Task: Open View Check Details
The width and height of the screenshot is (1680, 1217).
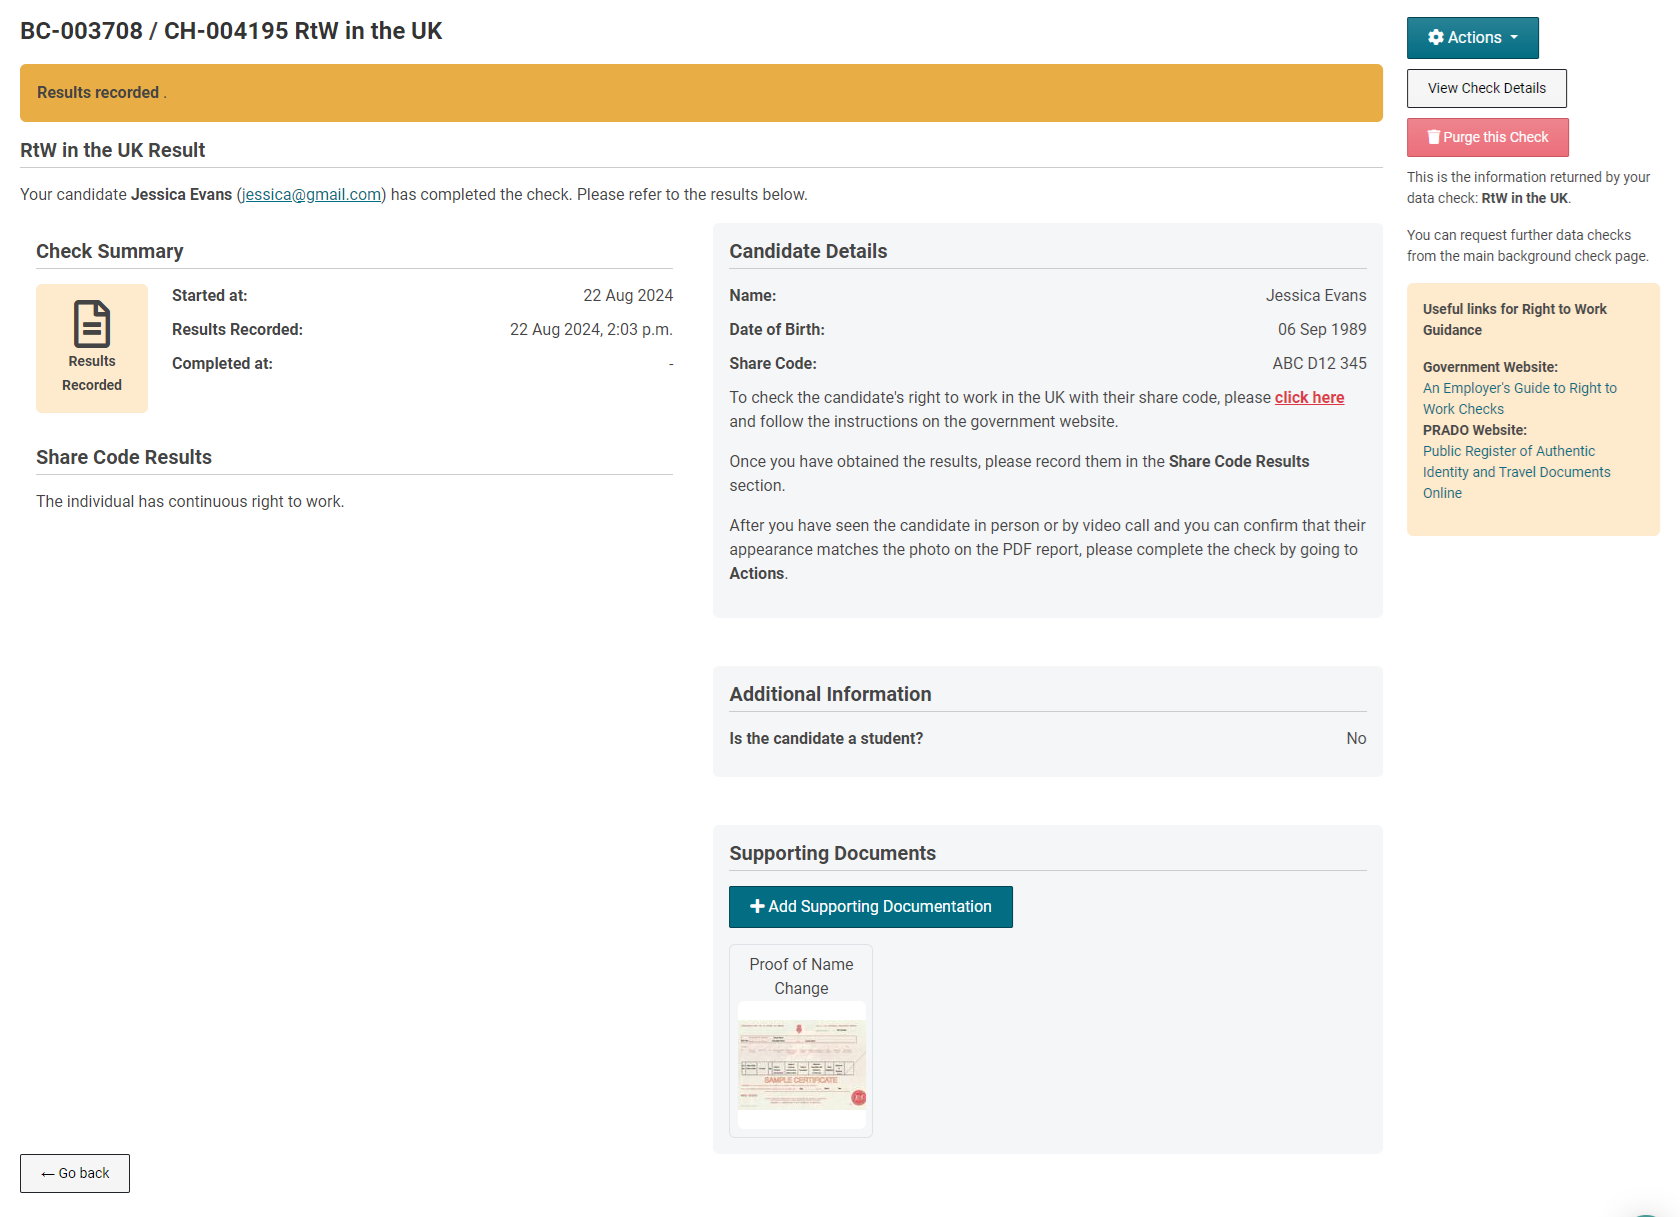Action: click(1486, 89)
